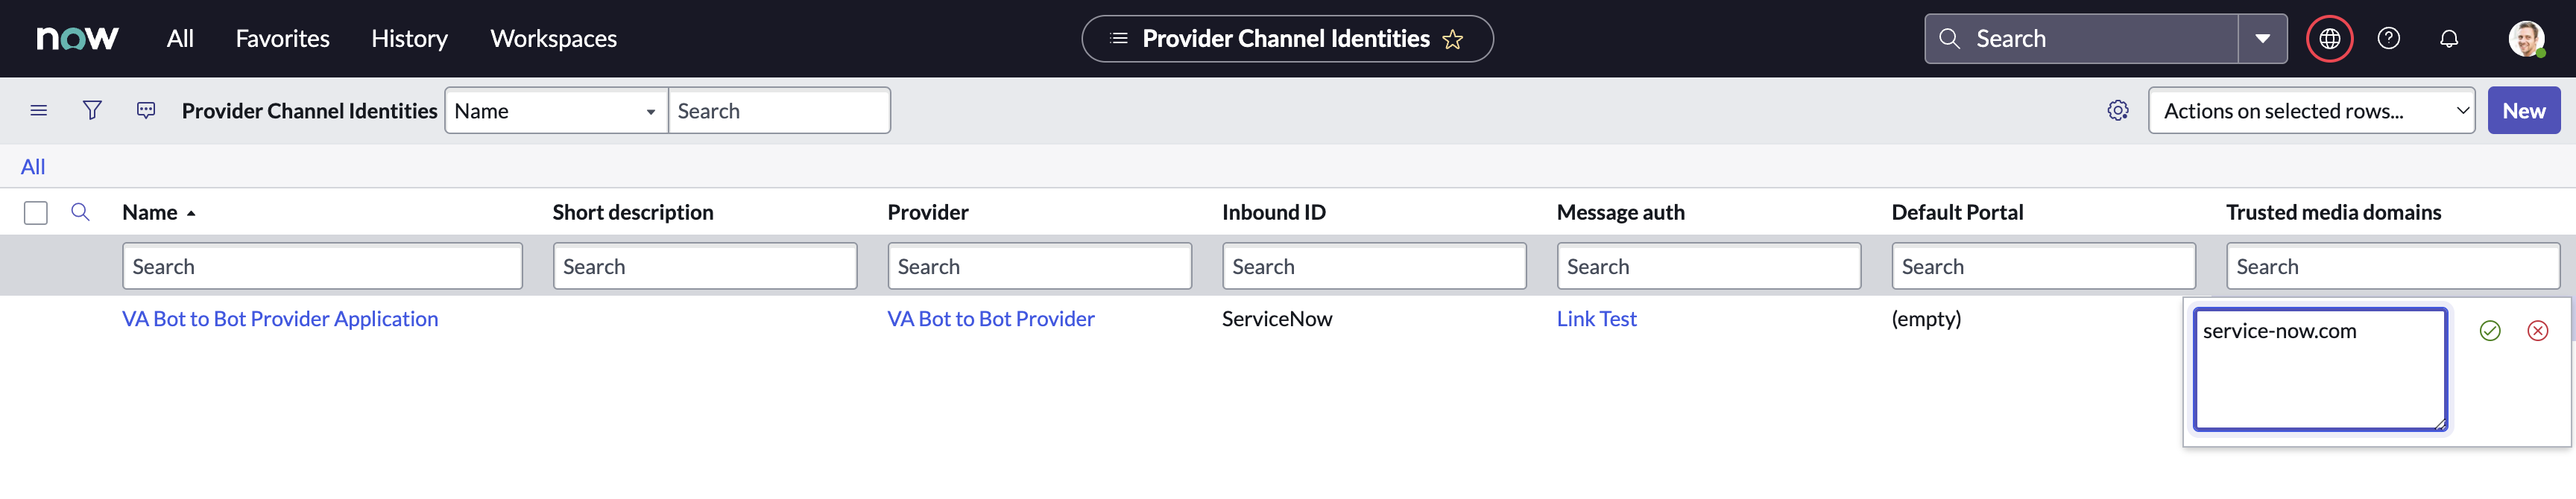Sort by Short description column header
The image size is (2576, 499).
(x=633, y=212)
